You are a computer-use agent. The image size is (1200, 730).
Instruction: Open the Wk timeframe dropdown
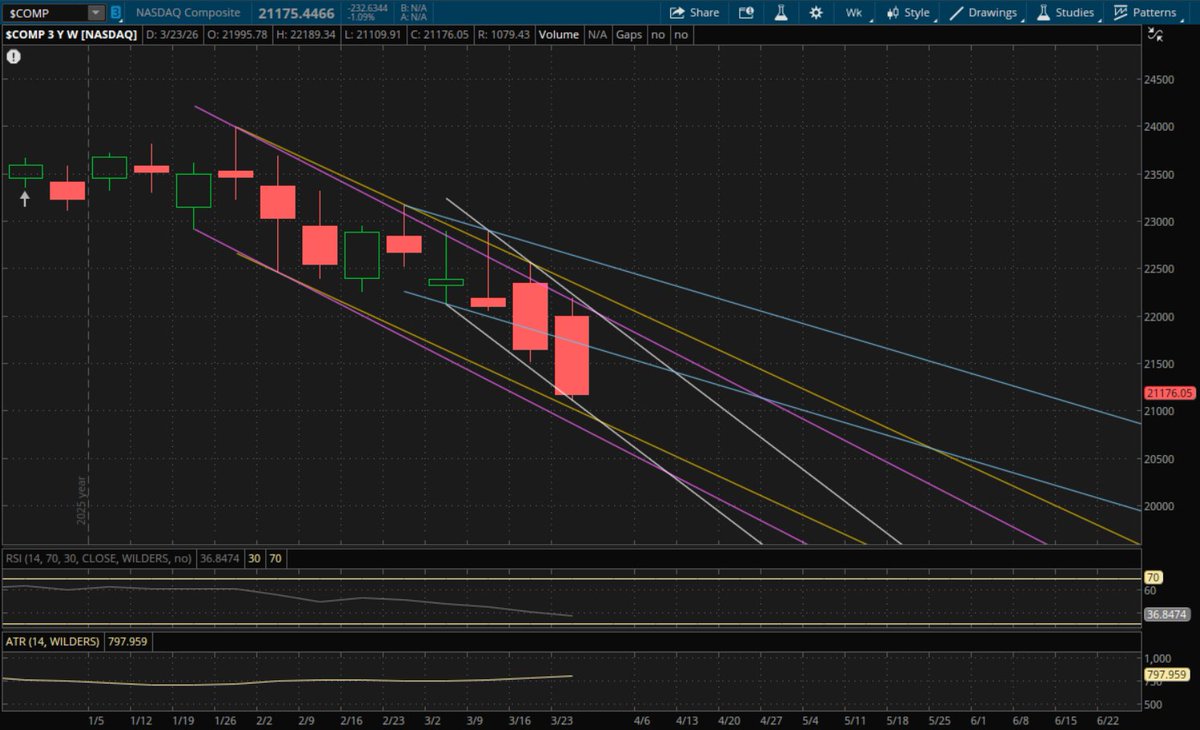[854, 13]
